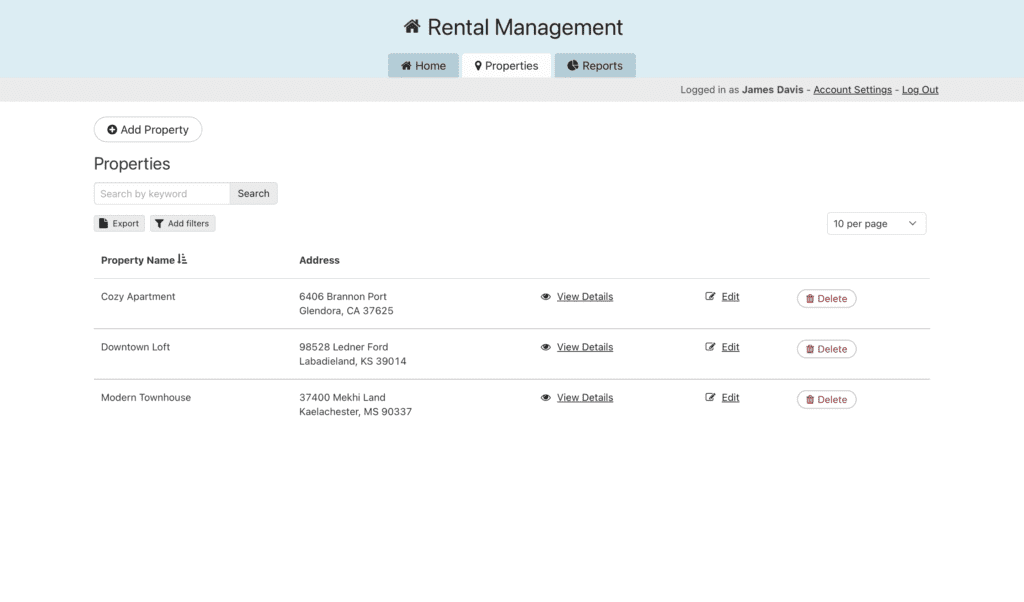Click the Log Out link
This screenshot has width=1024, height=602.
(920, 90)
